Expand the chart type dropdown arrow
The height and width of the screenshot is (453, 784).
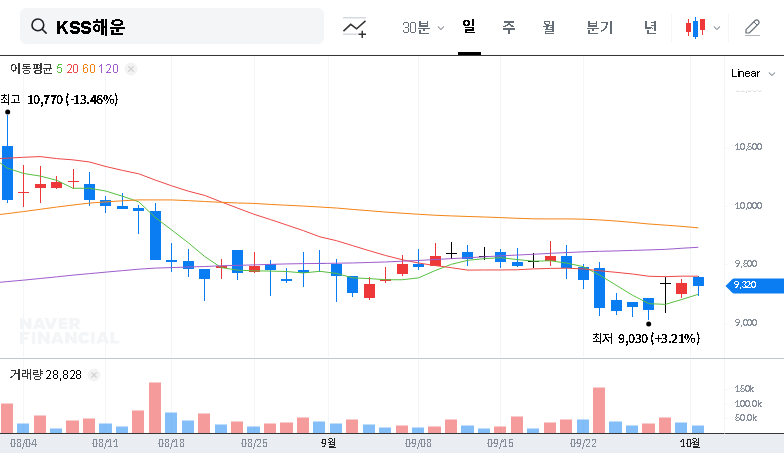pos(716,28)
